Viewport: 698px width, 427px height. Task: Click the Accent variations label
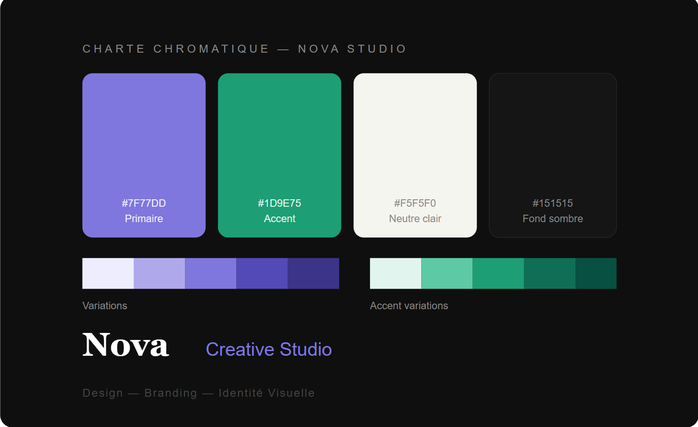[409, 305]
